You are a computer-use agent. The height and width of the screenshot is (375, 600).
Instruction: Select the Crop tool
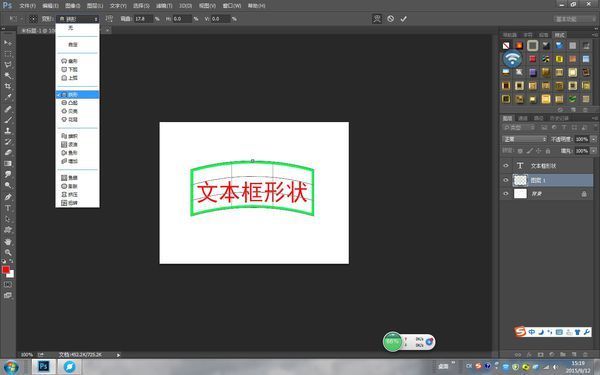click(x=8, y=86)
